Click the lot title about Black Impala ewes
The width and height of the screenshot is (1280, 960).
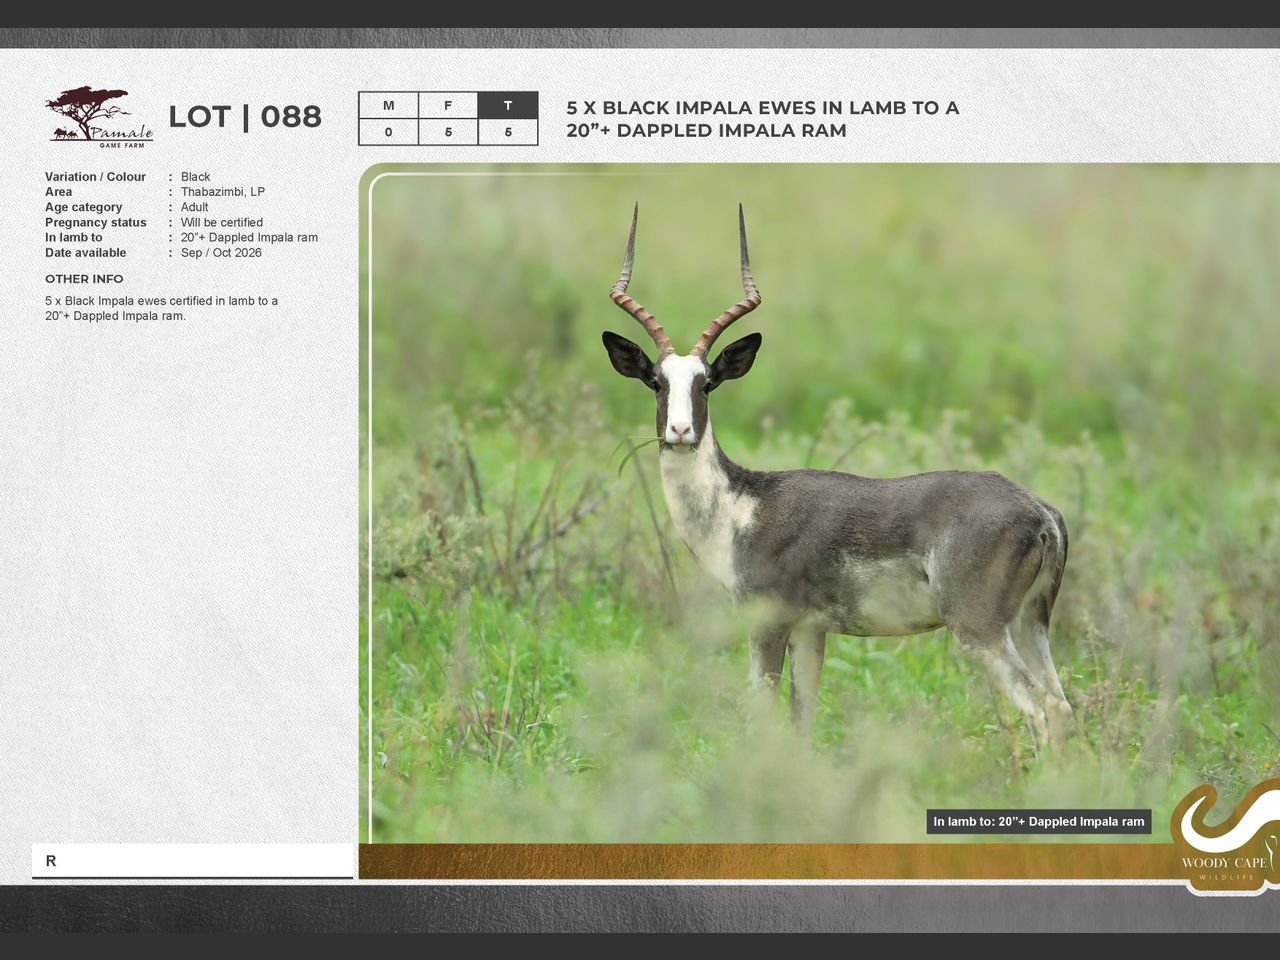[762, 119]
